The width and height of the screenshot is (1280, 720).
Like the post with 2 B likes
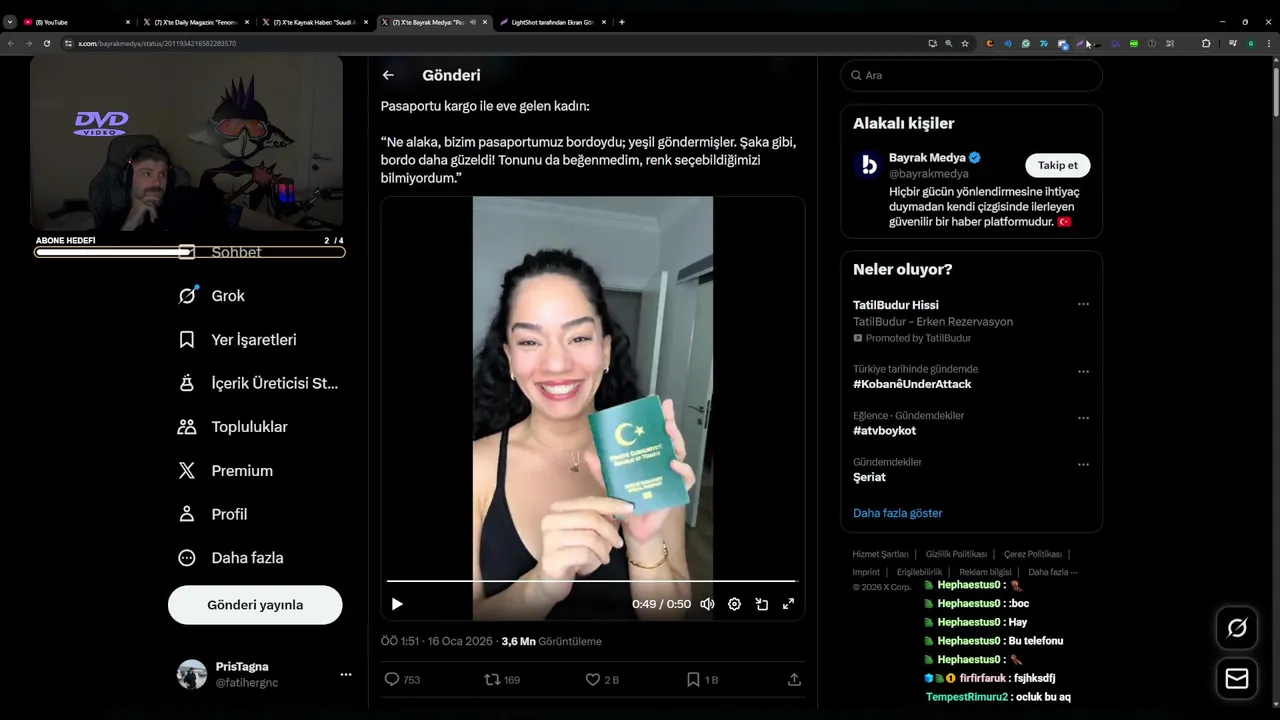pyautogui.click(x=602, y=679)
